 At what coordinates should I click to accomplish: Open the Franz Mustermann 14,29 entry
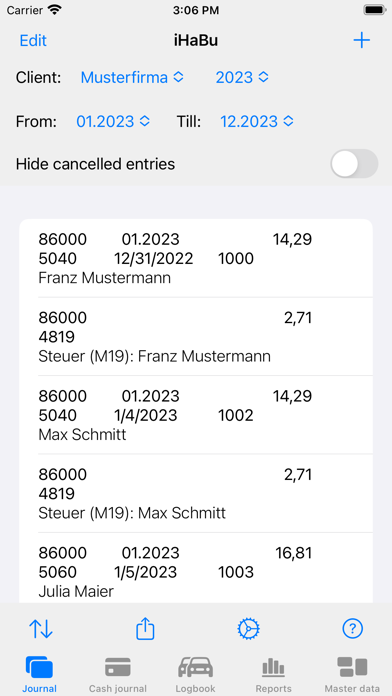pyautogui.click(x=196, y=258)
